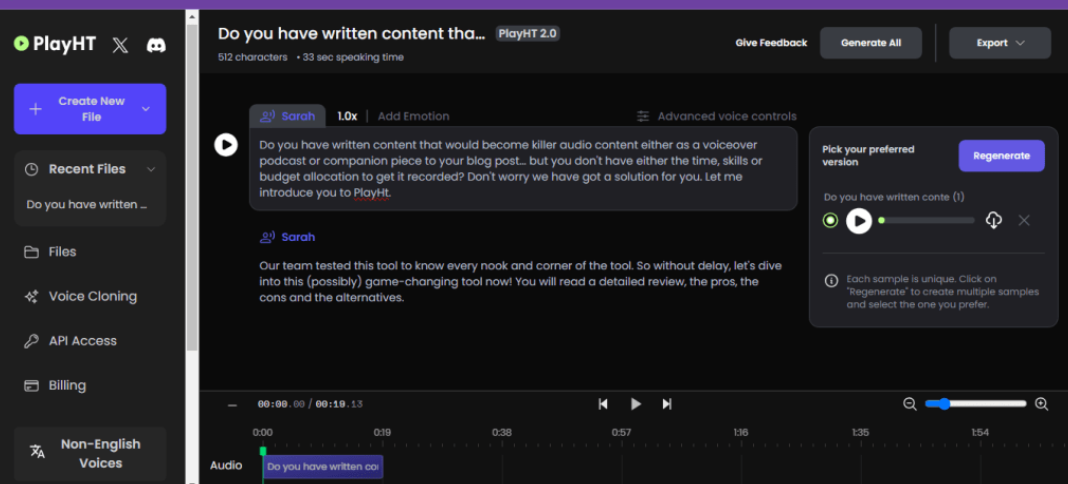Open Billing in the sidebar

tap(55, 385)
